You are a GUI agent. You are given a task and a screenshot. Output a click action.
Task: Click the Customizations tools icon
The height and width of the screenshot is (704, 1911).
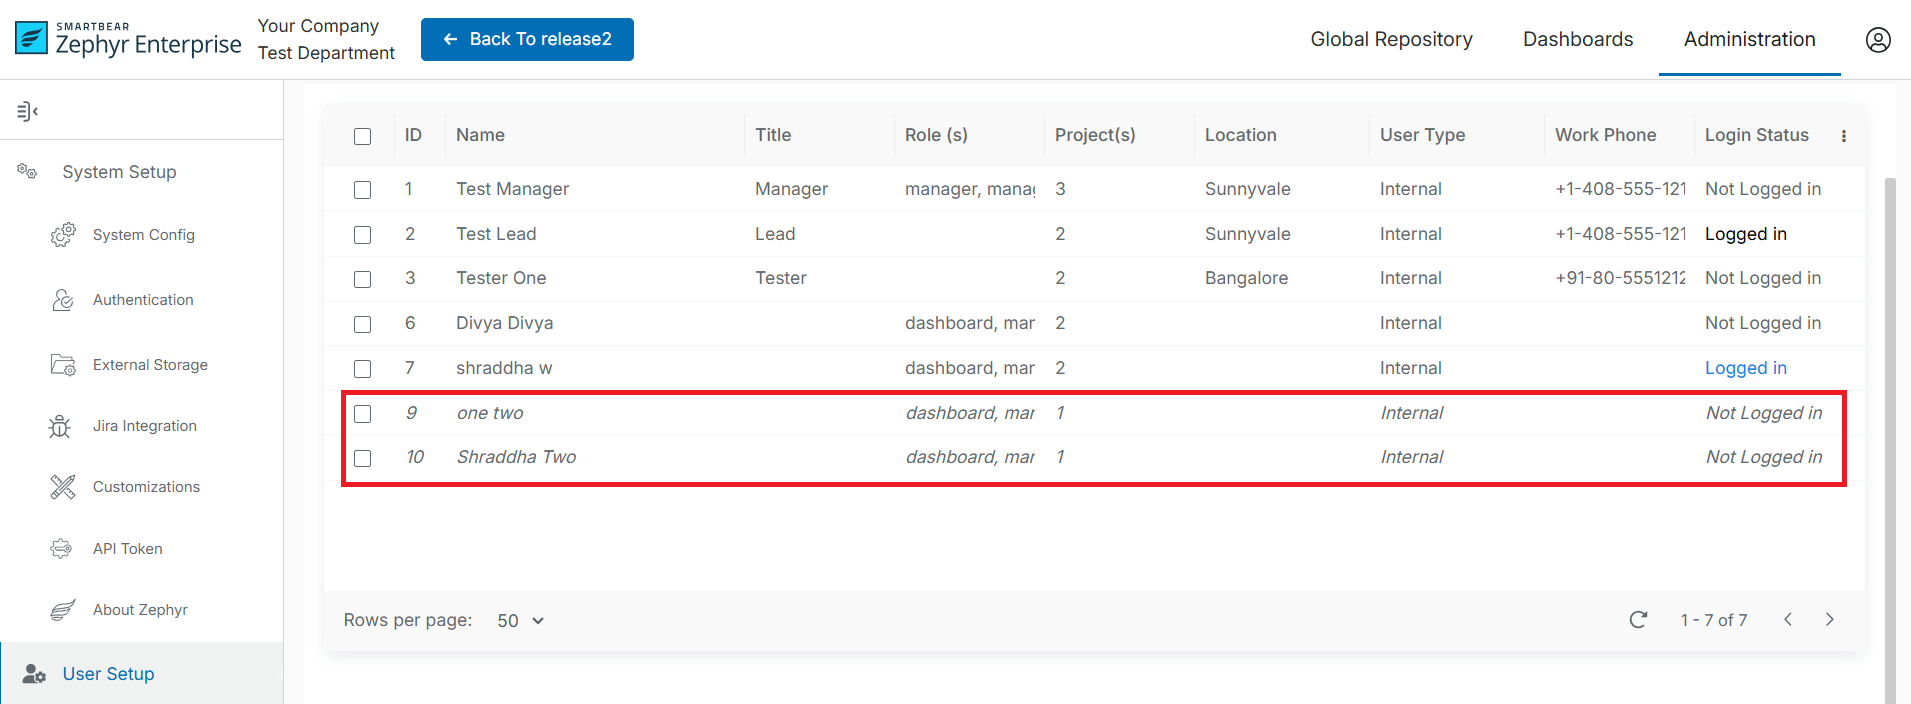(63, 487)
